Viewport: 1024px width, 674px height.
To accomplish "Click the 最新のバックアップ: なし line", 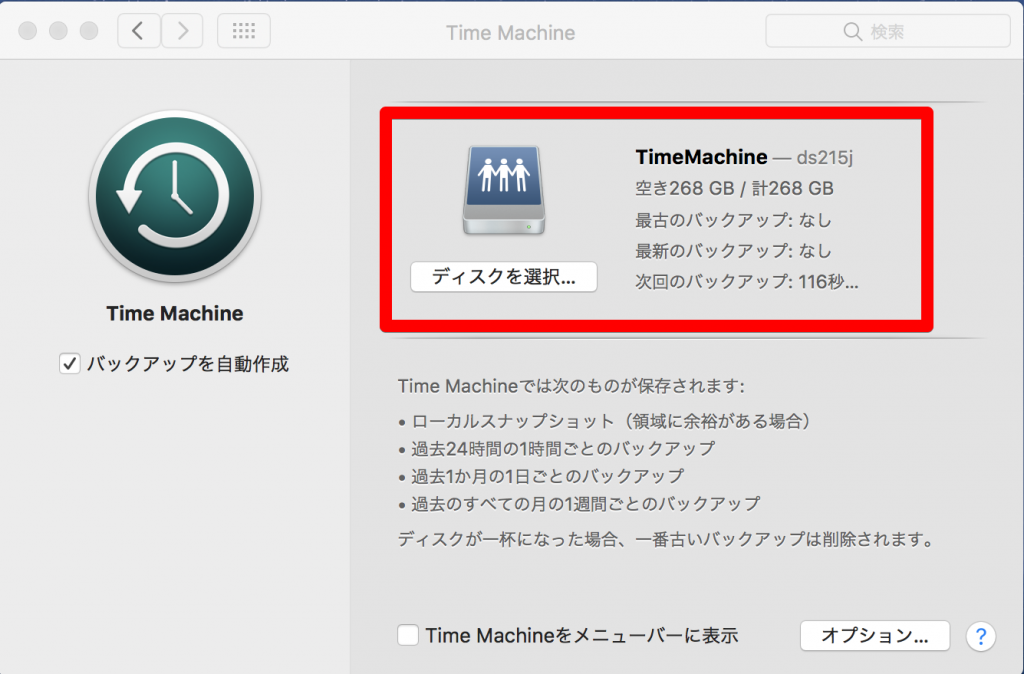I will pos(733,251).
